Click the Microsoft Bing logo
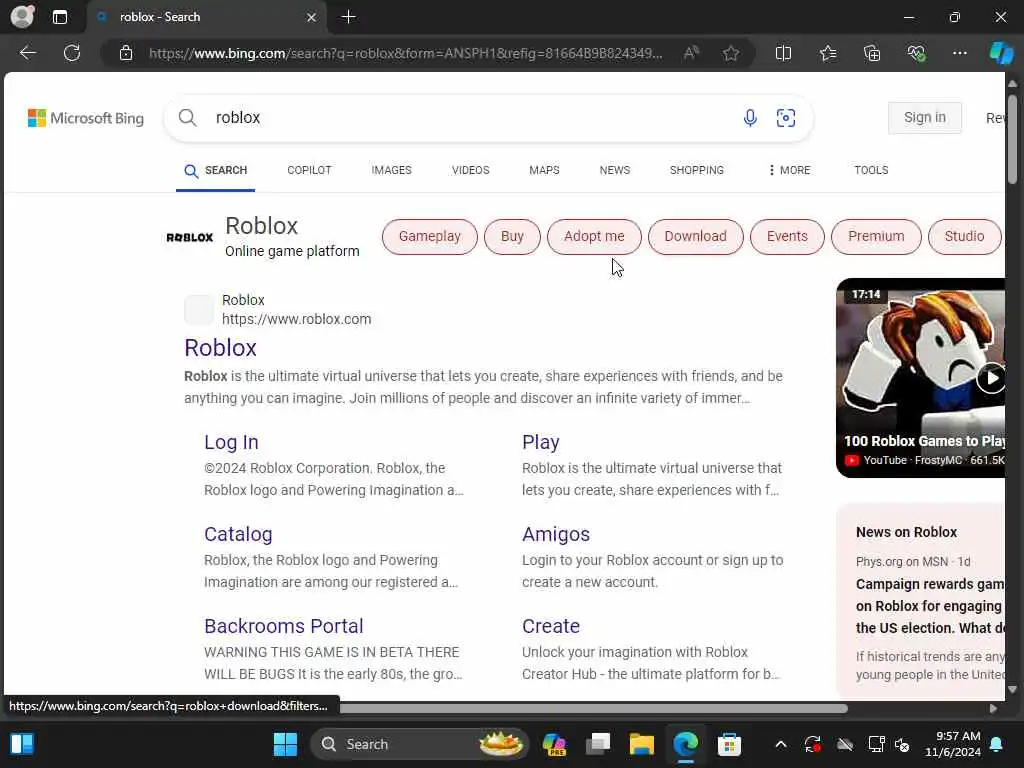1024x768 pixels. 86,118
